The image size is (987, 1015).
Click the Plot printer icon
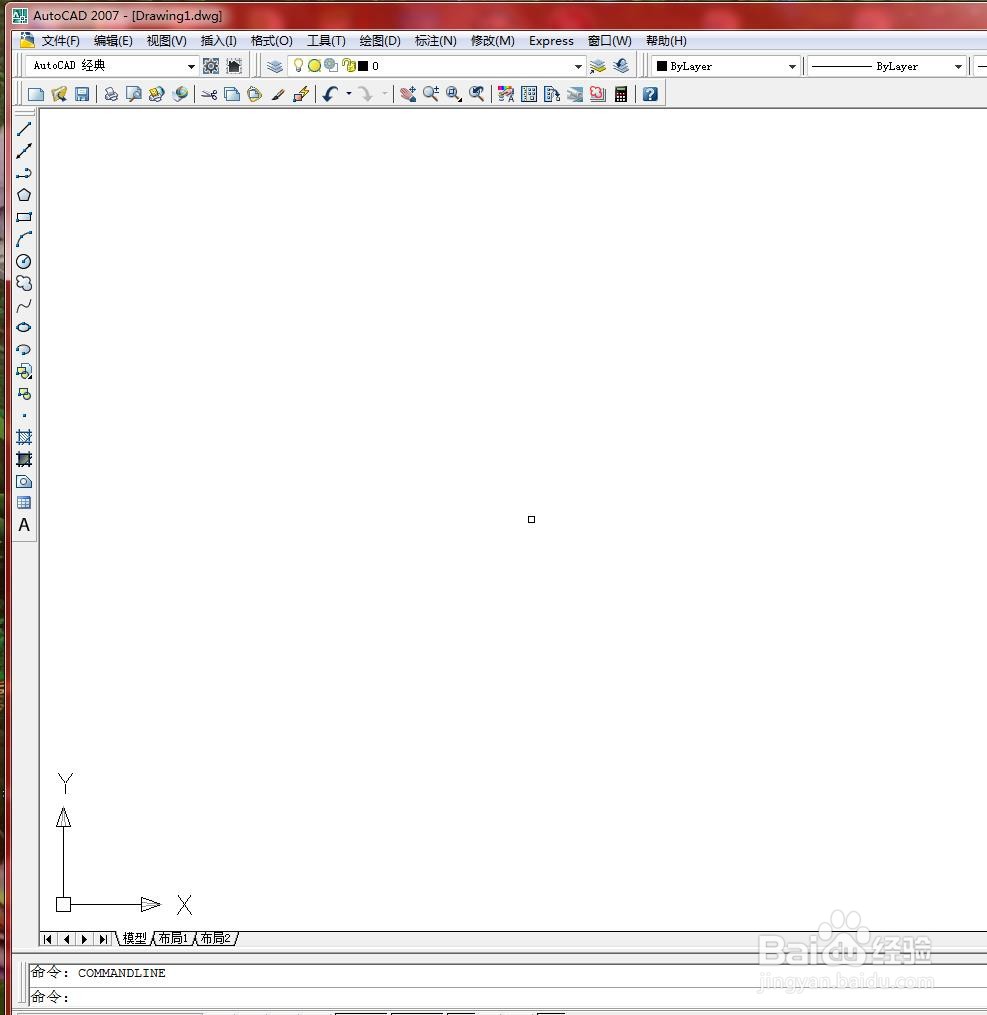tap(111, 95)
